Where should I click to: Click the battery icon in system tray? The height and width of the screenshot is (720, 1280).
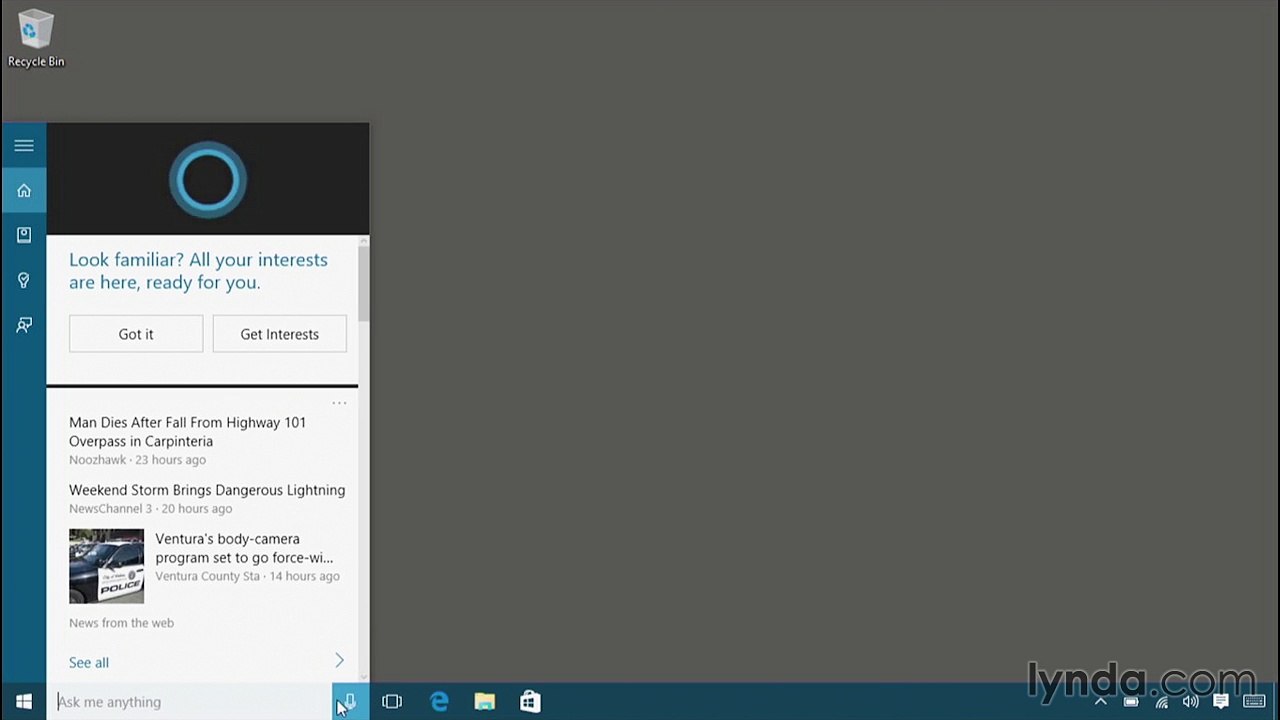[x=1131, y=702]
